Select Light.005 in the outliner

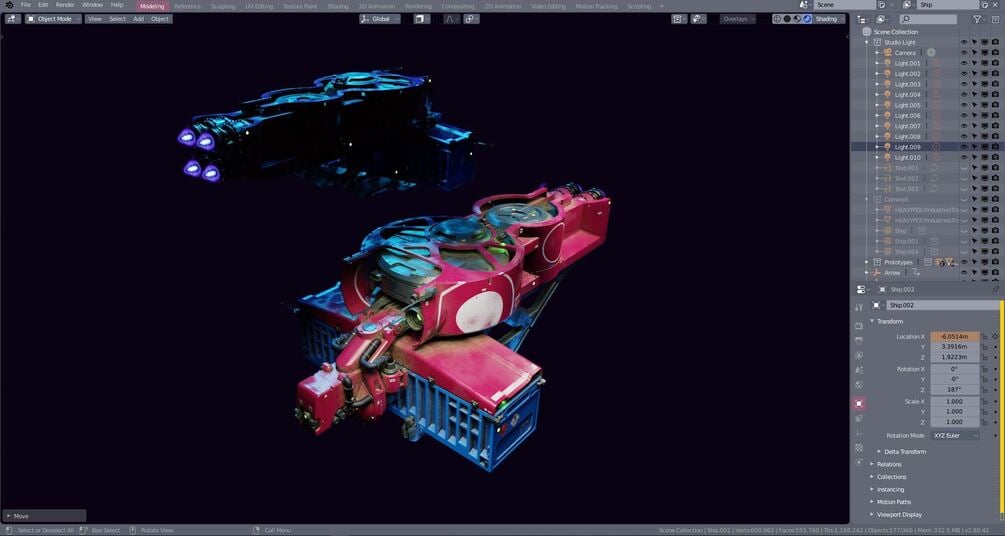coord(907,105)
